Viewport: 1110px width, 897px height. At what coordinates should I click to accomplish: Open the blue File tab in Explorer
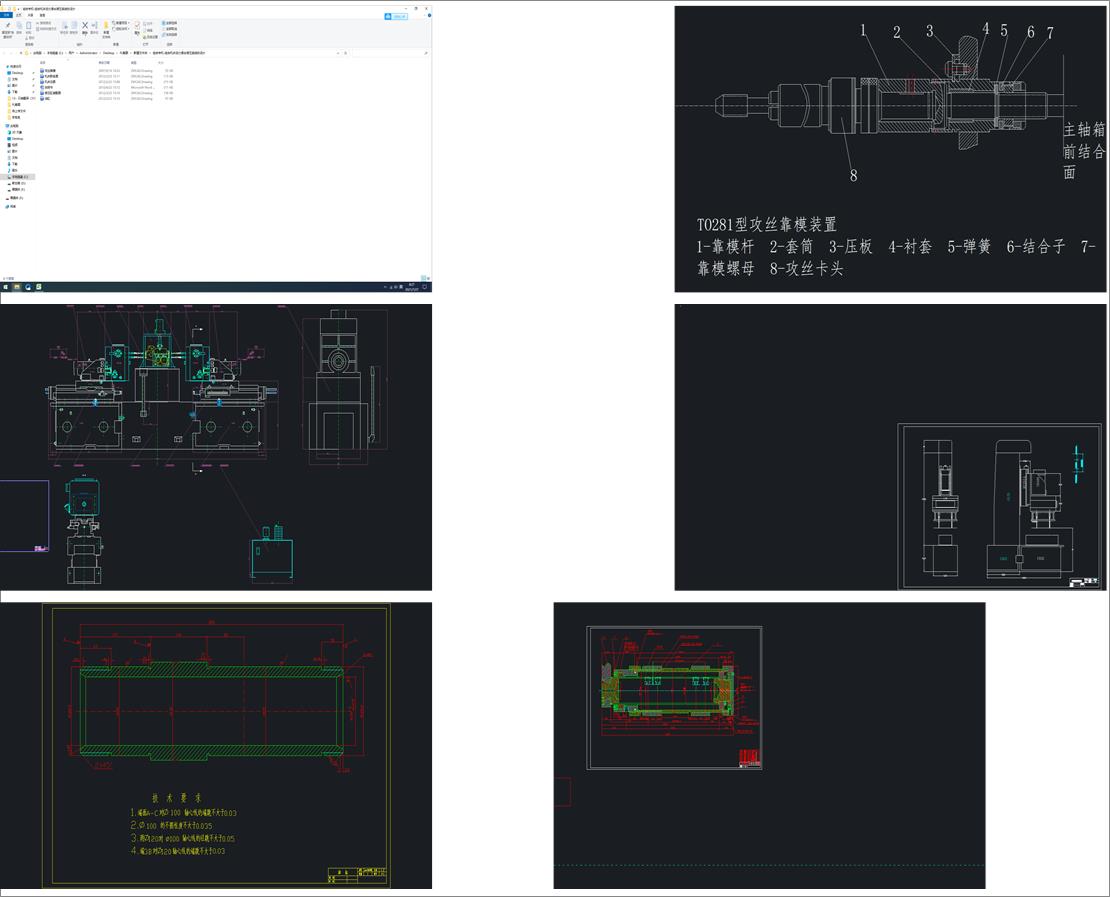coord(5,15)
